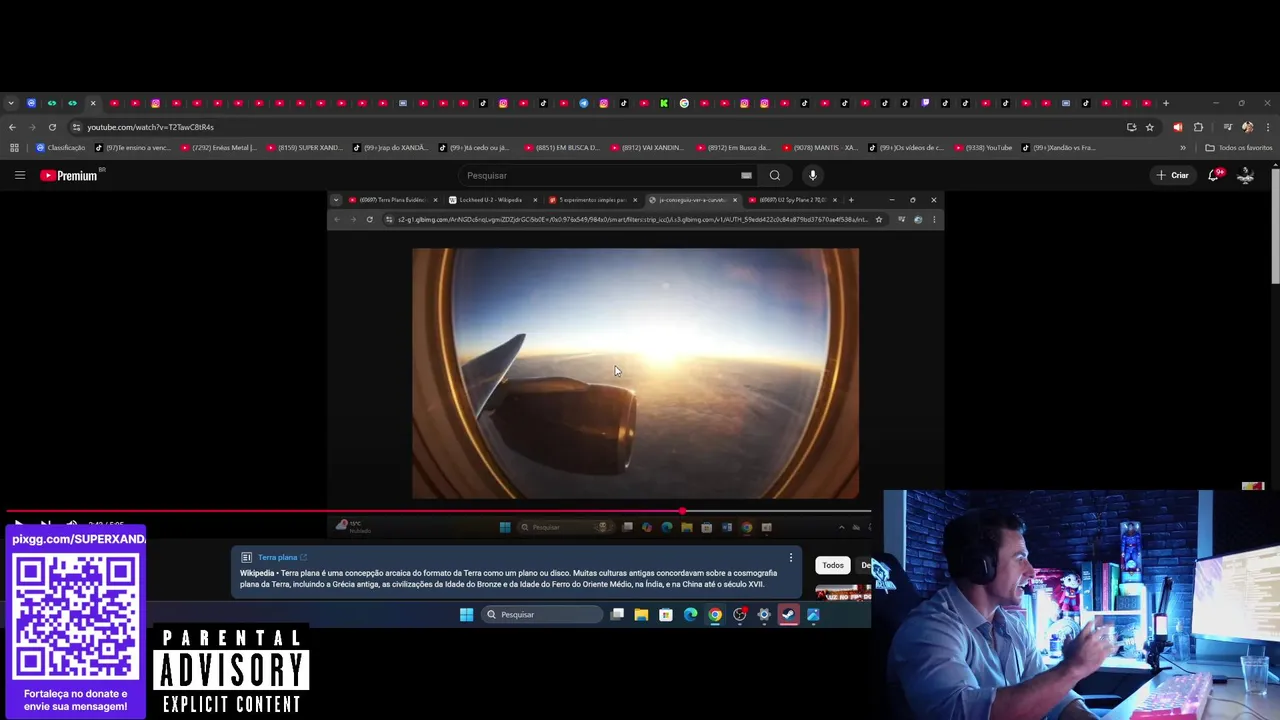View site information next to the URL
The width and height of the screenshot is (1280, 720).
pos(76,127)
